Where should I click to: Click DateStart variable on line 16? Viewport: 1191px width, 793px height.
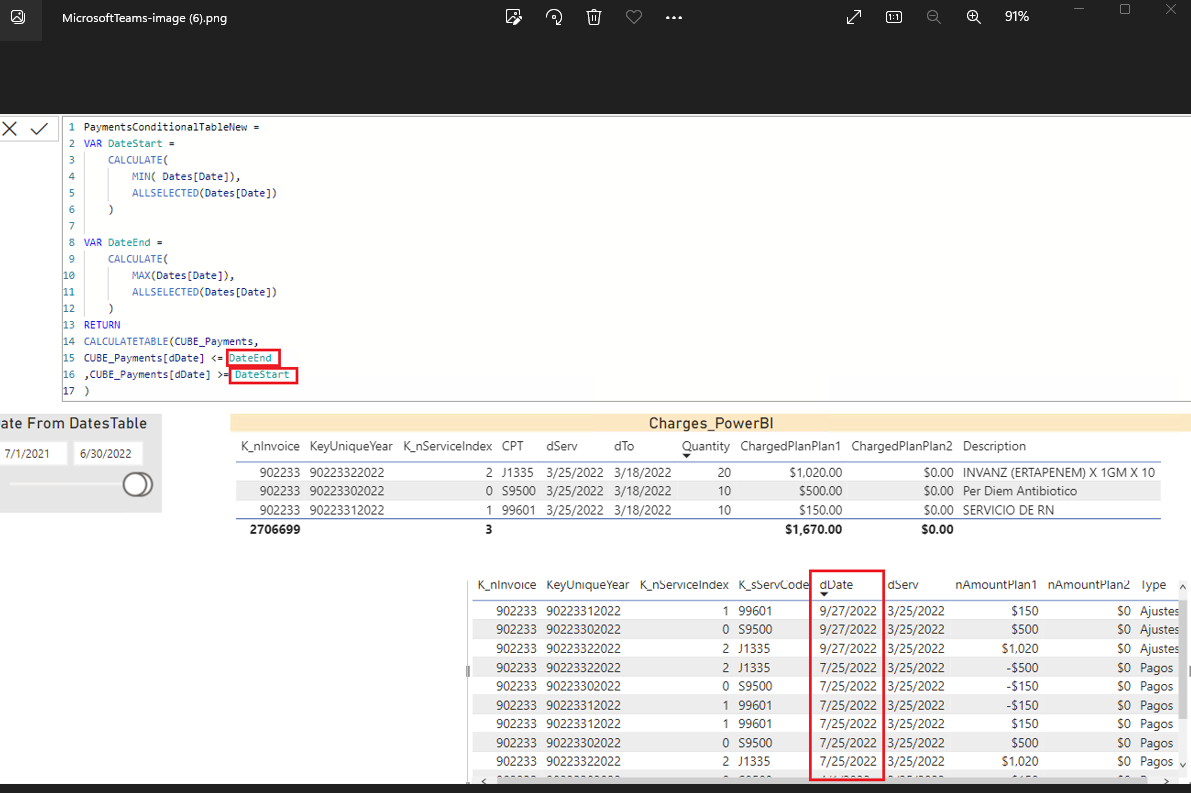click(262, 374)
